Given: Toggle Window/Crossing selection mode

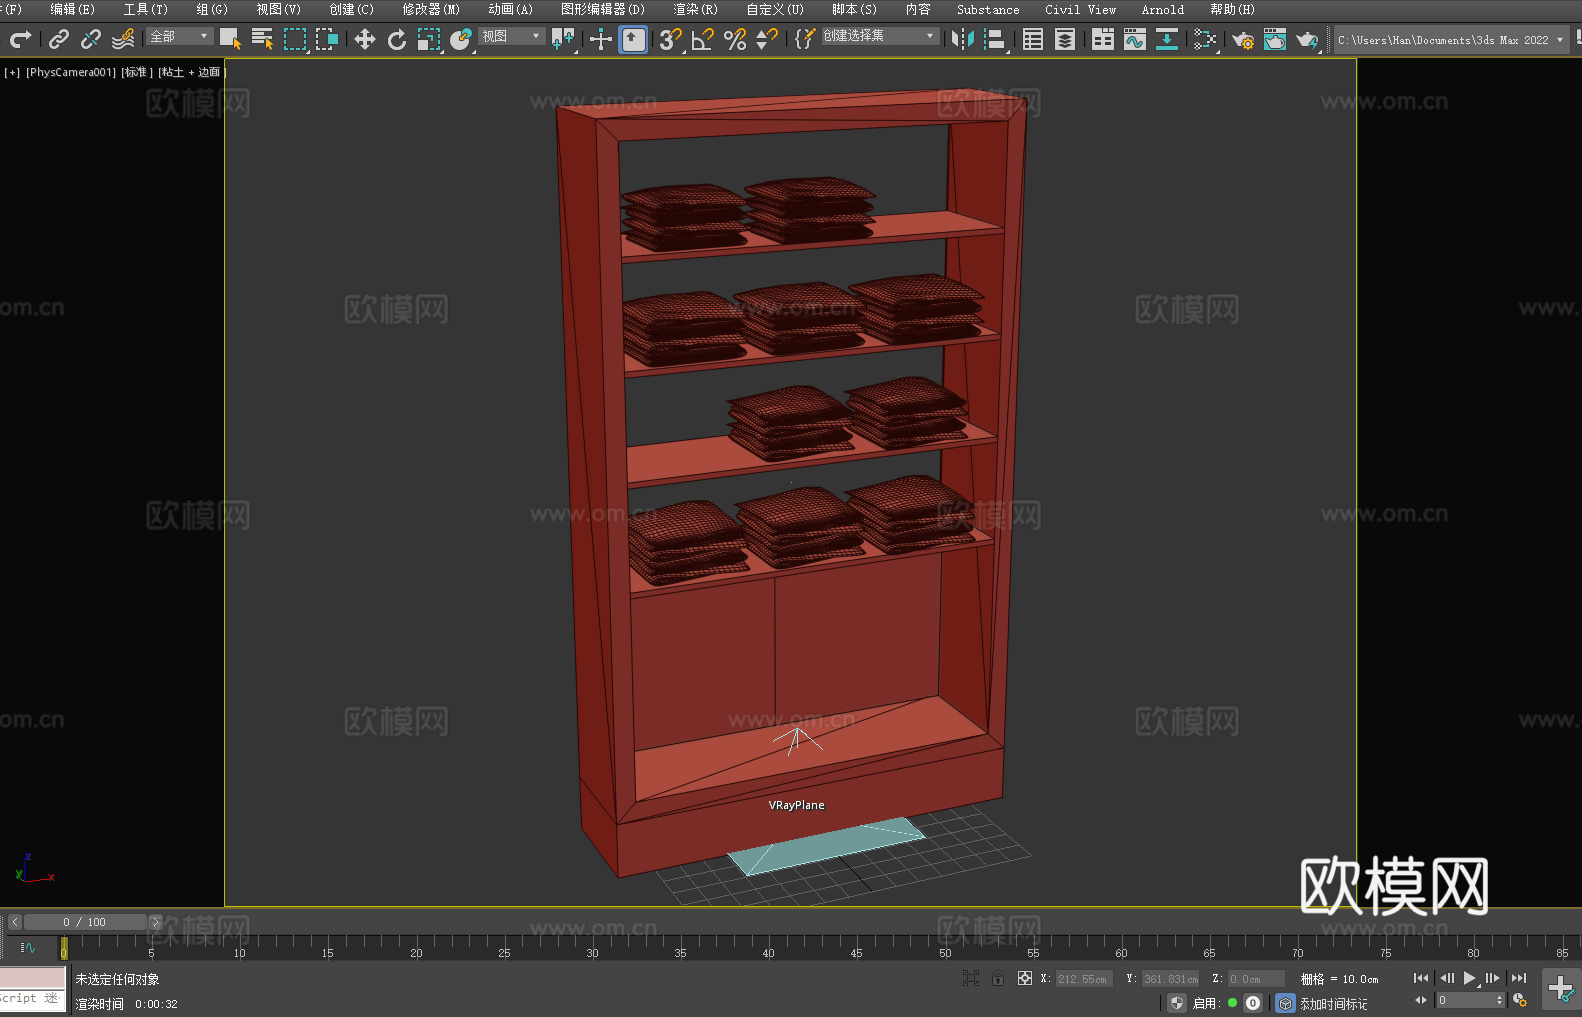Looking at the screenshot, I should (x=327, y=39).
